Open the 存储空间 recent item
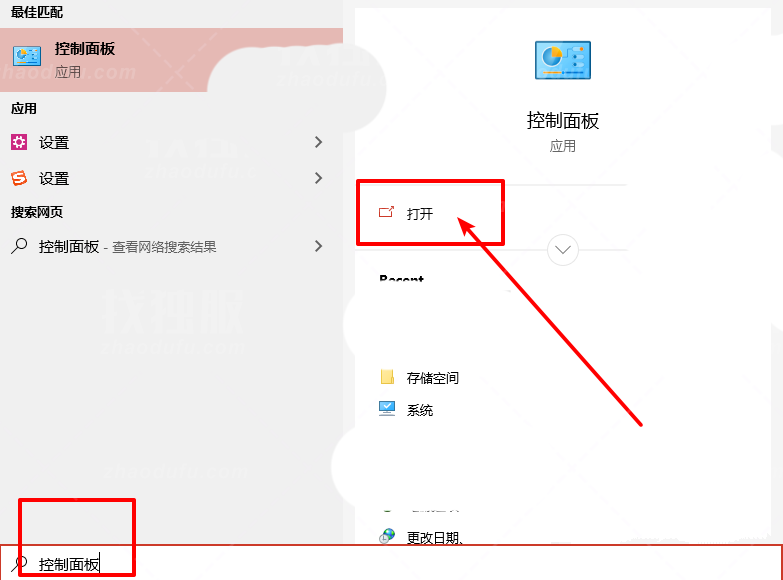 (432, 378)
